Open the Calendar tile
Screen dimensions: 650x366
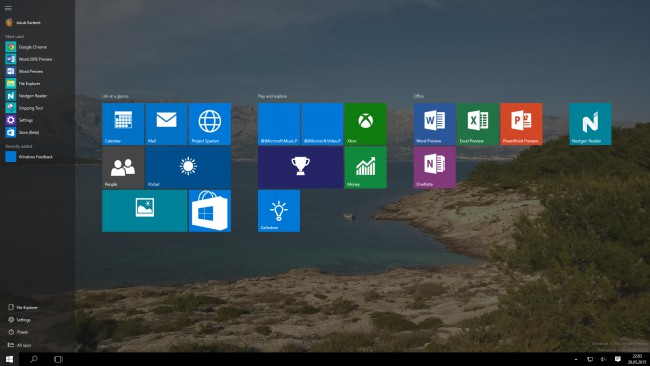coord(123,124)
